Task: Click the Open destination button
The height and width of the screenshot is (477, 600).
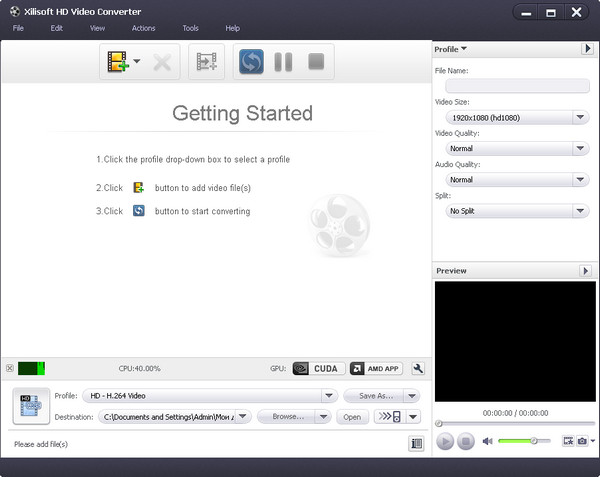Action: 352,416
